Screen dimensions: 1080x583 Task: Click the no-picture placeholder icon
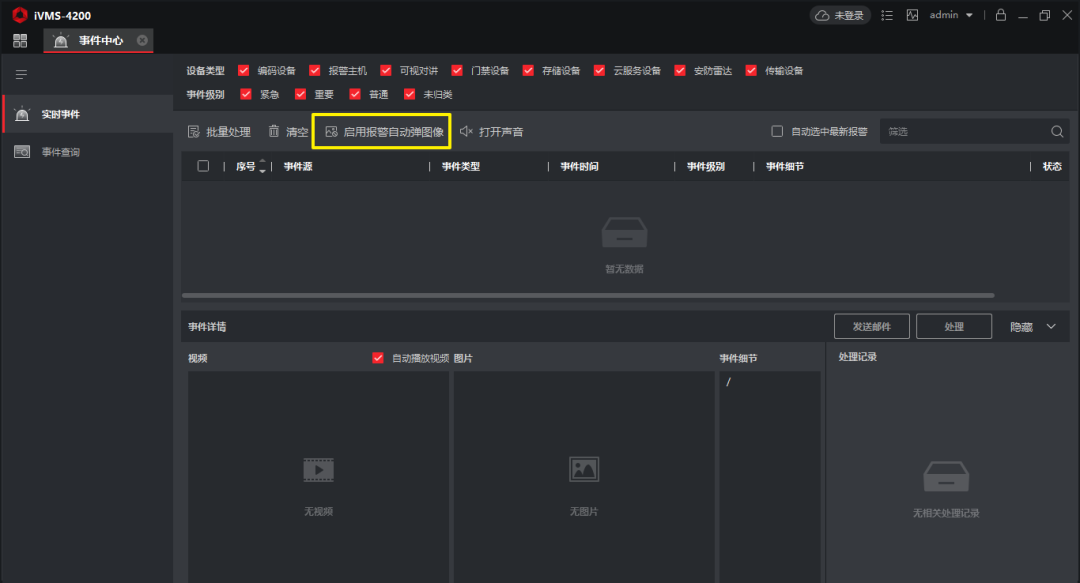(584, 469)
